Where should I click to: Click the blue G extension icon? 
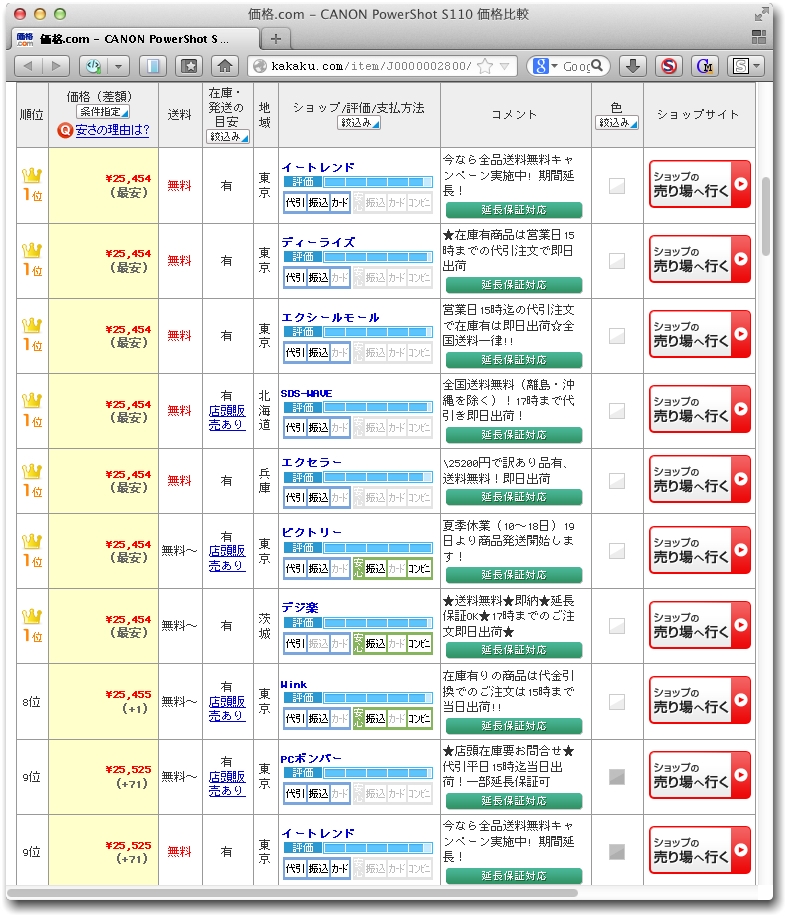pyautogui.click(x=705, y=66)
